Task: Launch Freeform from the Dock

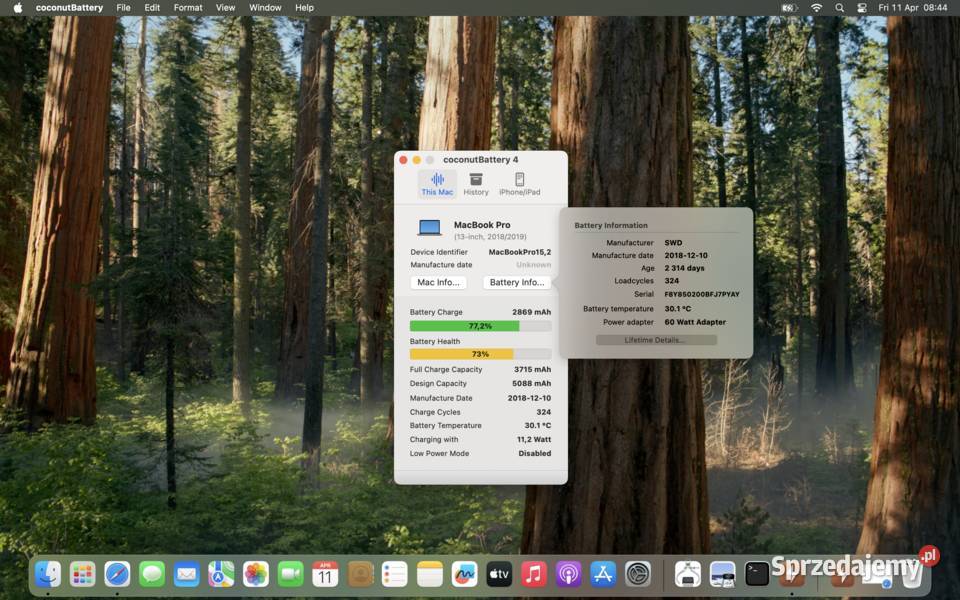Action: tap(464, 574)
